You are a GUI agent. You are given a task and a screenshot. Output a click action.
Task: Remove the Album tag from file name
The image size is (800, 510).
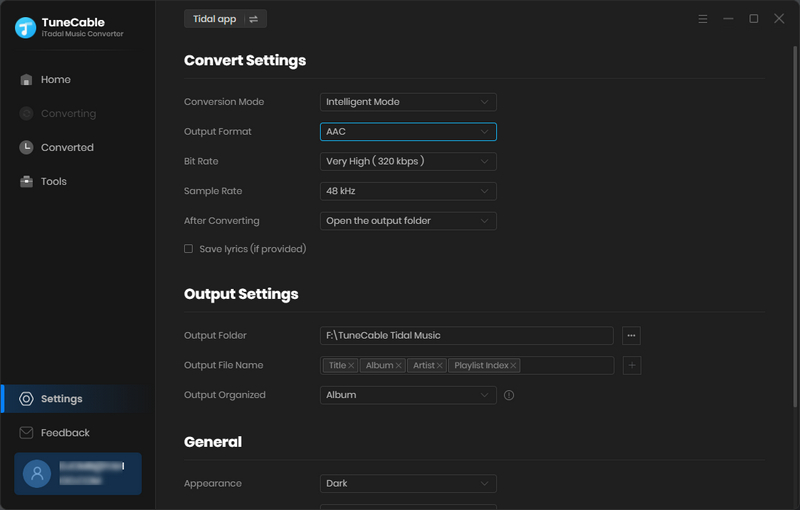click(x=398, y=366)
